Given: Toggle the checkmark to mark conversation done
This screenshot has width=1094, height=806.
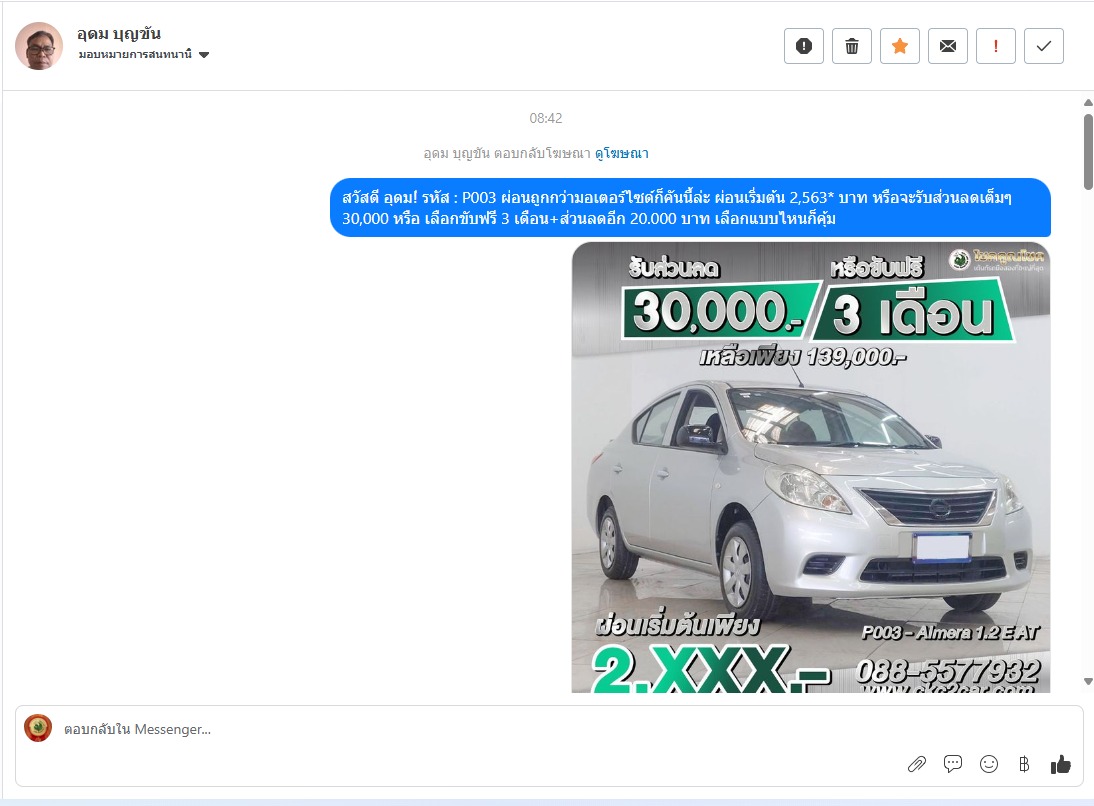Looking at the screenshot, I should click(1044, 46).
